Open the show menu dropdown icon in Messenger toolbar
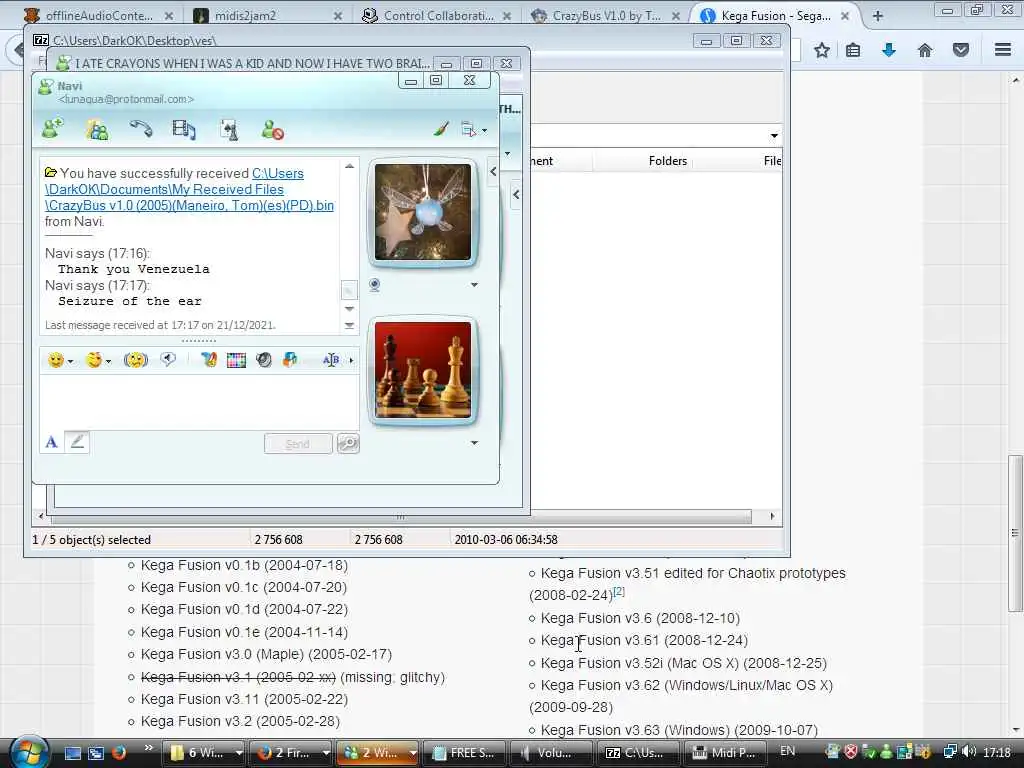This screenshot has height=768, width=1024. pos(474,129)
